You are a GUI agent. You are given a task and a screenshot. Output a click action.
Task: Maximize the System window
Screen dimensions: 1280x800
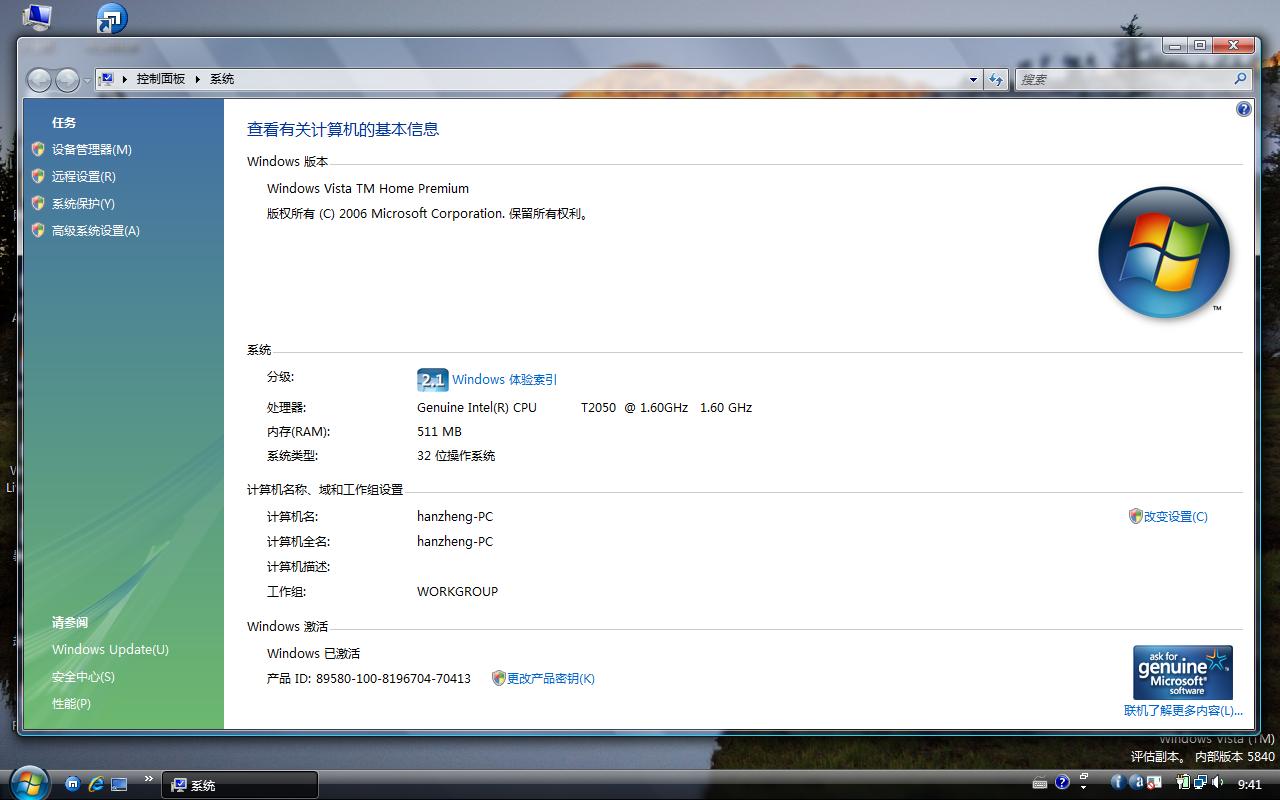point(1200,45)
